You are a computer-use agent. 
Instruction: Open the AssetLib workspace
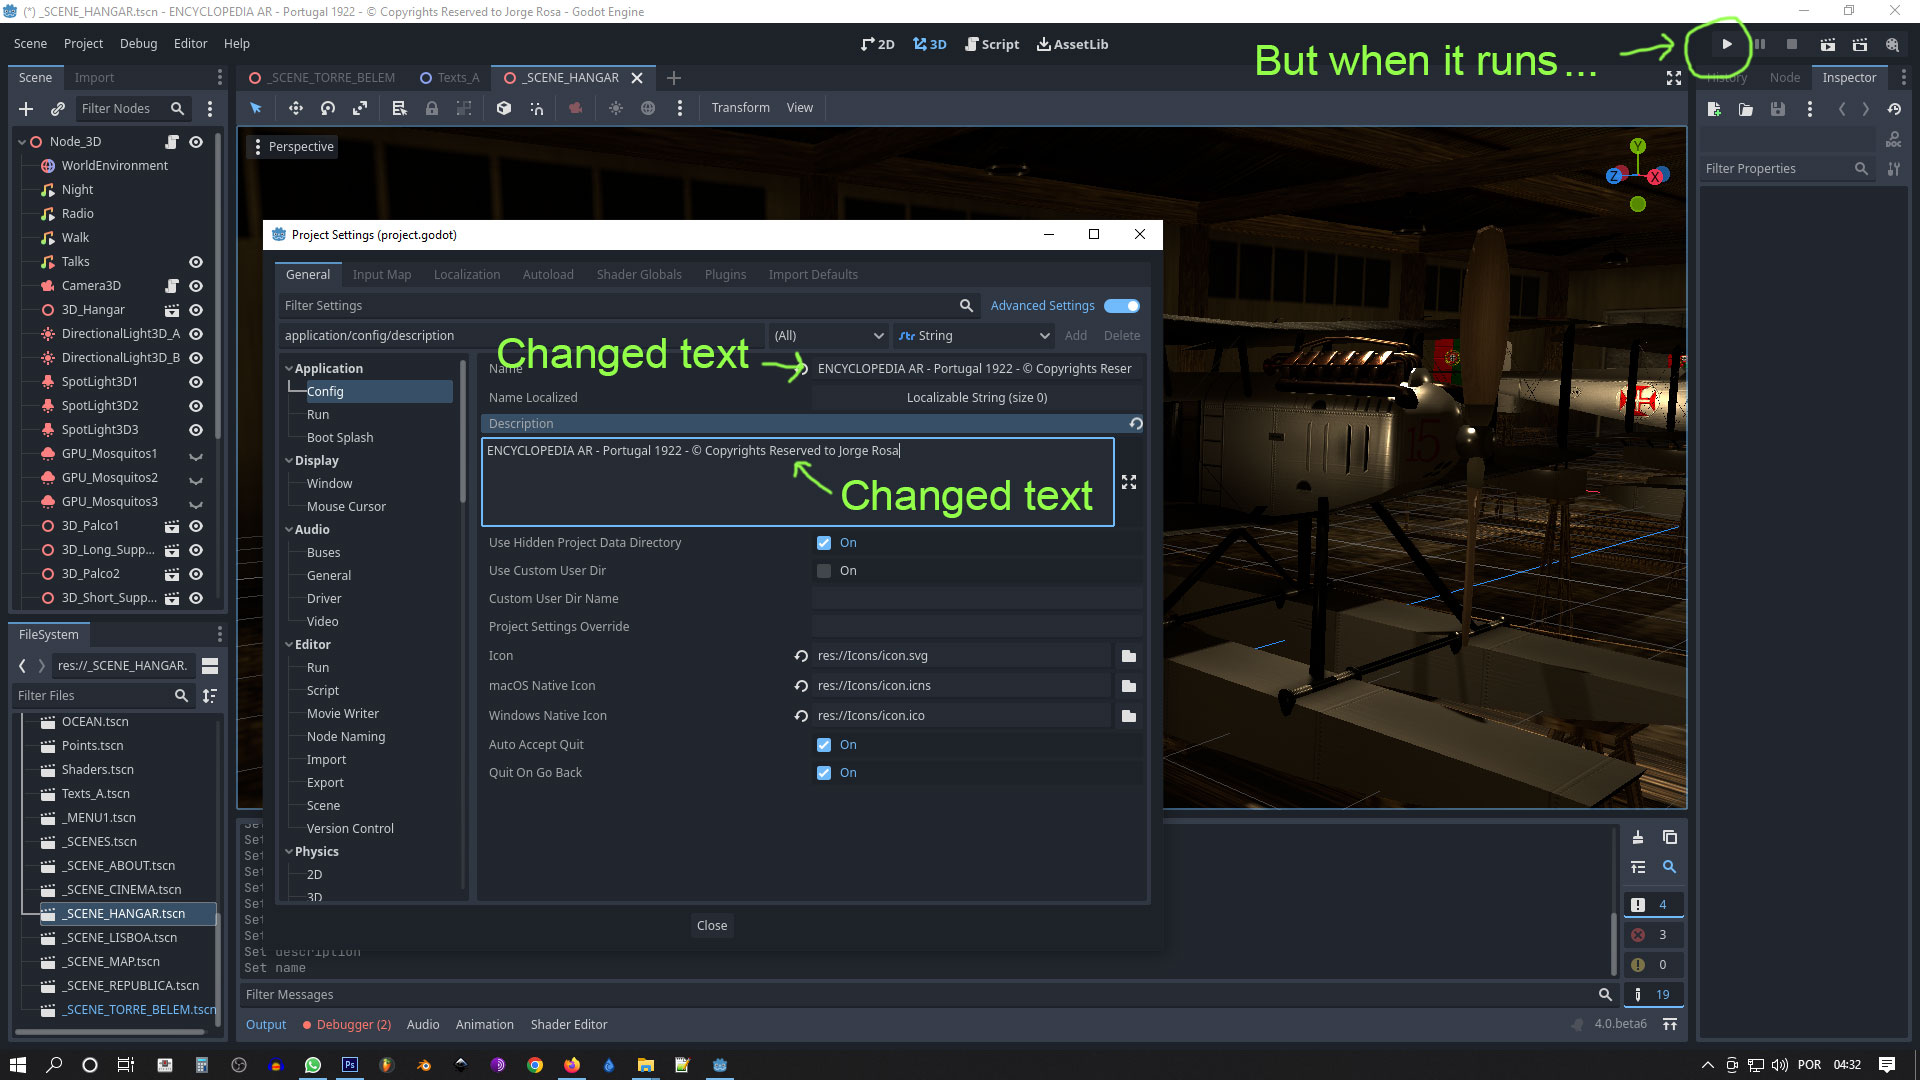click(x=1071, y=44)
